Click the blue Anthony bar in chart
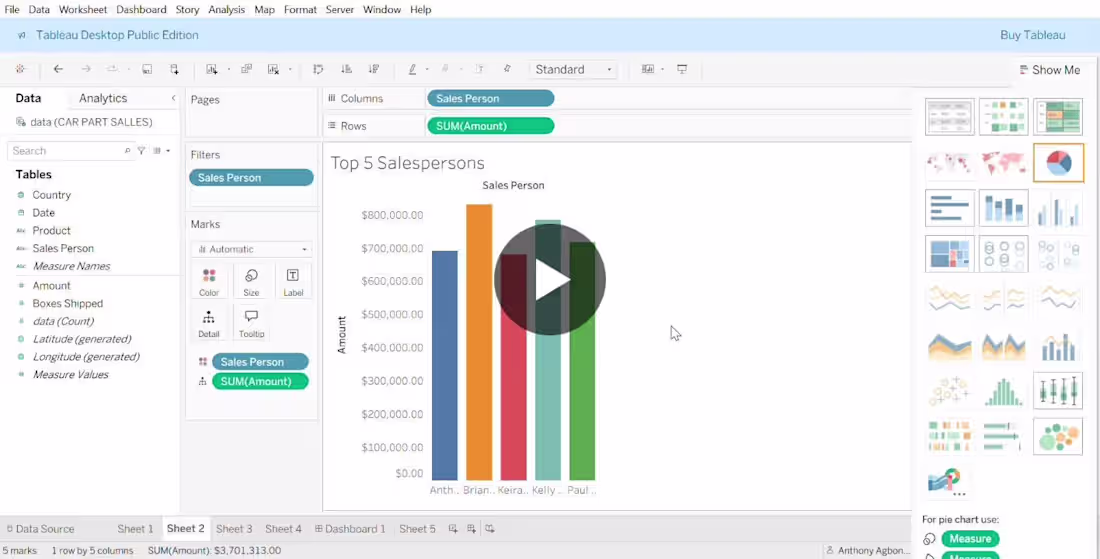The width and height of the screenshot is (1100, 559). point(445,365)
